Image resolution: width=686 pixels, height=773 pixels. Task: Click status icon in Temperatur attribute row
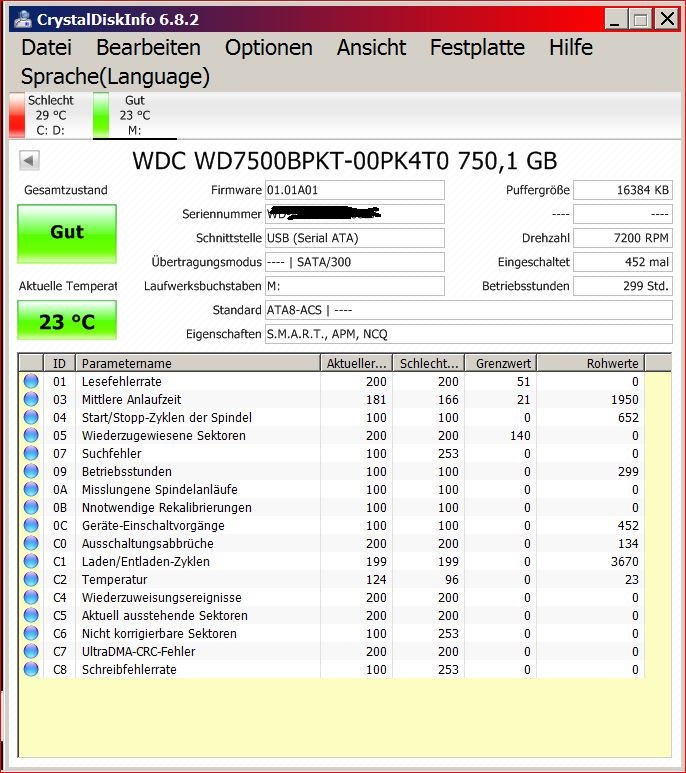(x=31, y=579)
